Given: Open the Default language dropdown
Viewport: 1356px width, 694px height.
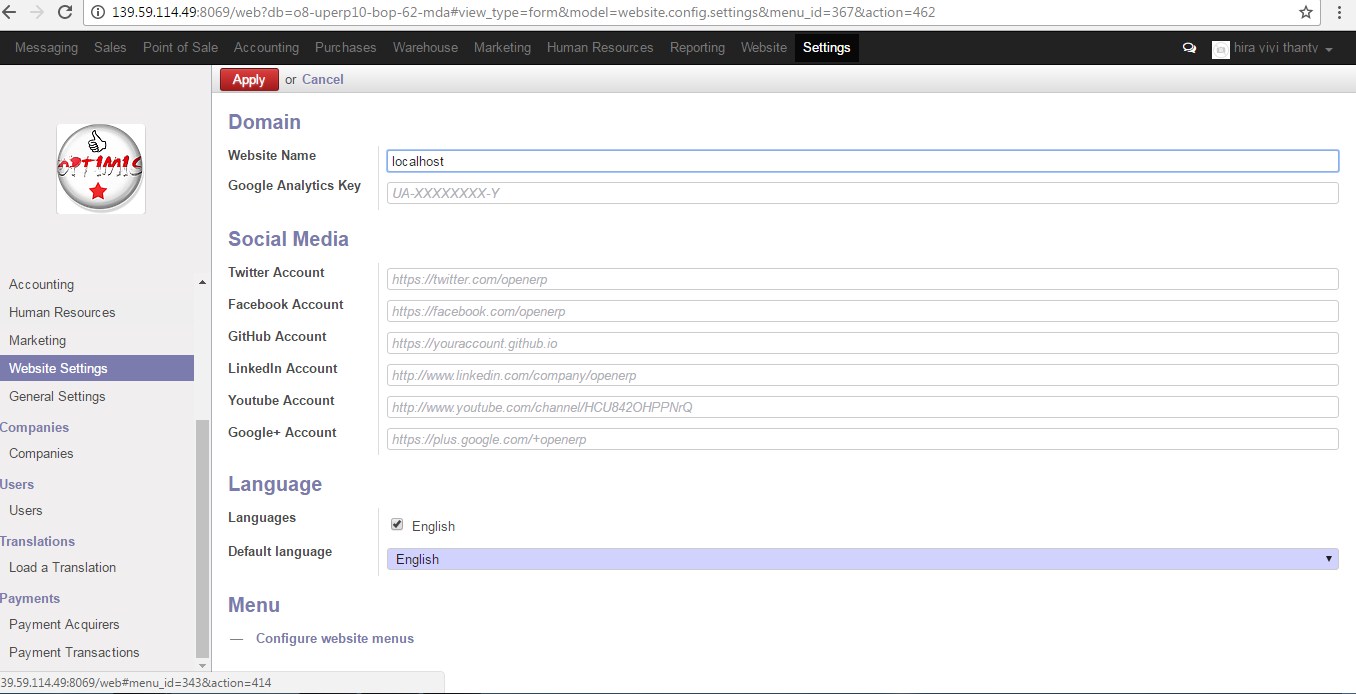Looking at the screenshot, I should pos(862,559).
